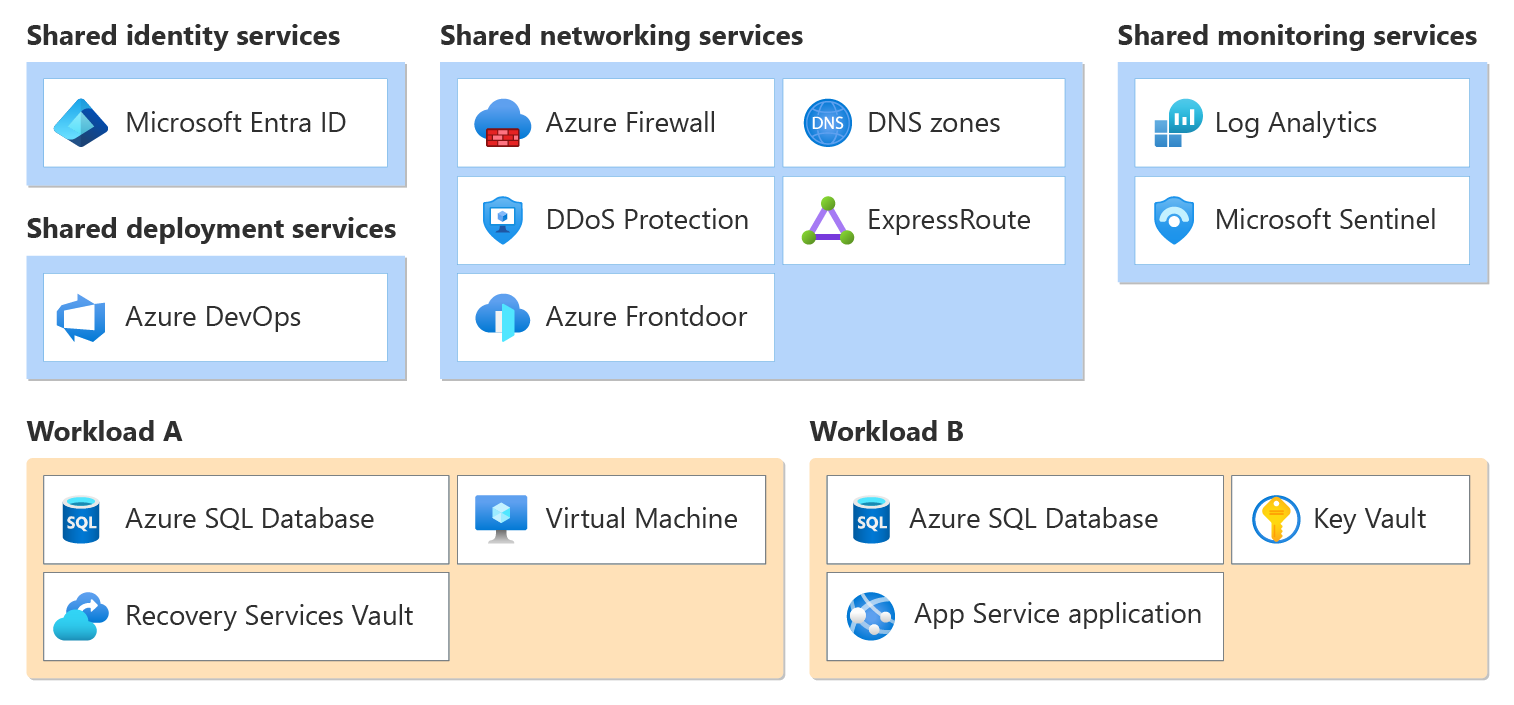Select the 'ExpressRoute' label

pyautogui.click(x=949, y=221)
